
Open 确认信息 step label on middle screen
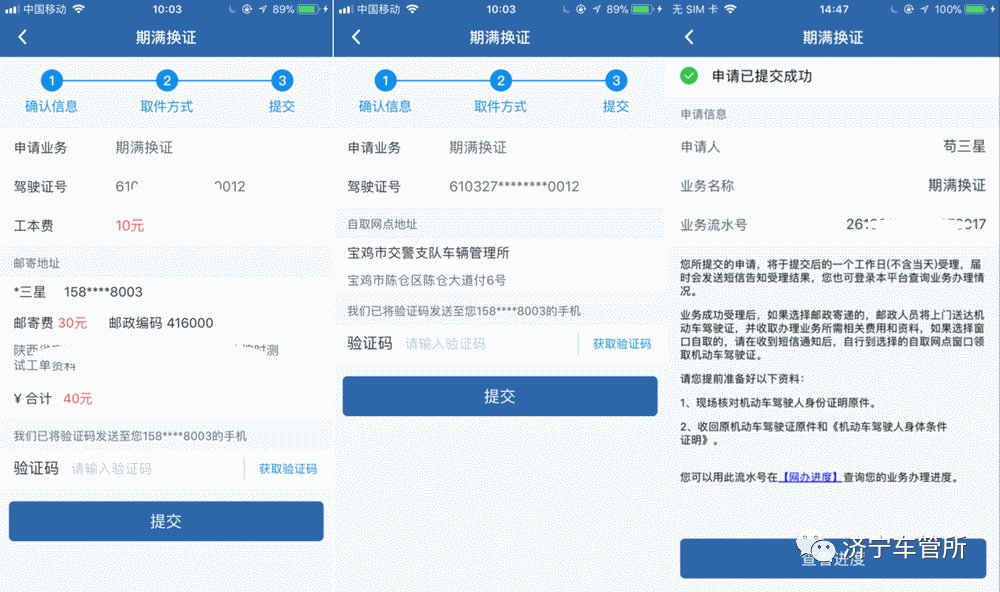[385, 106]
